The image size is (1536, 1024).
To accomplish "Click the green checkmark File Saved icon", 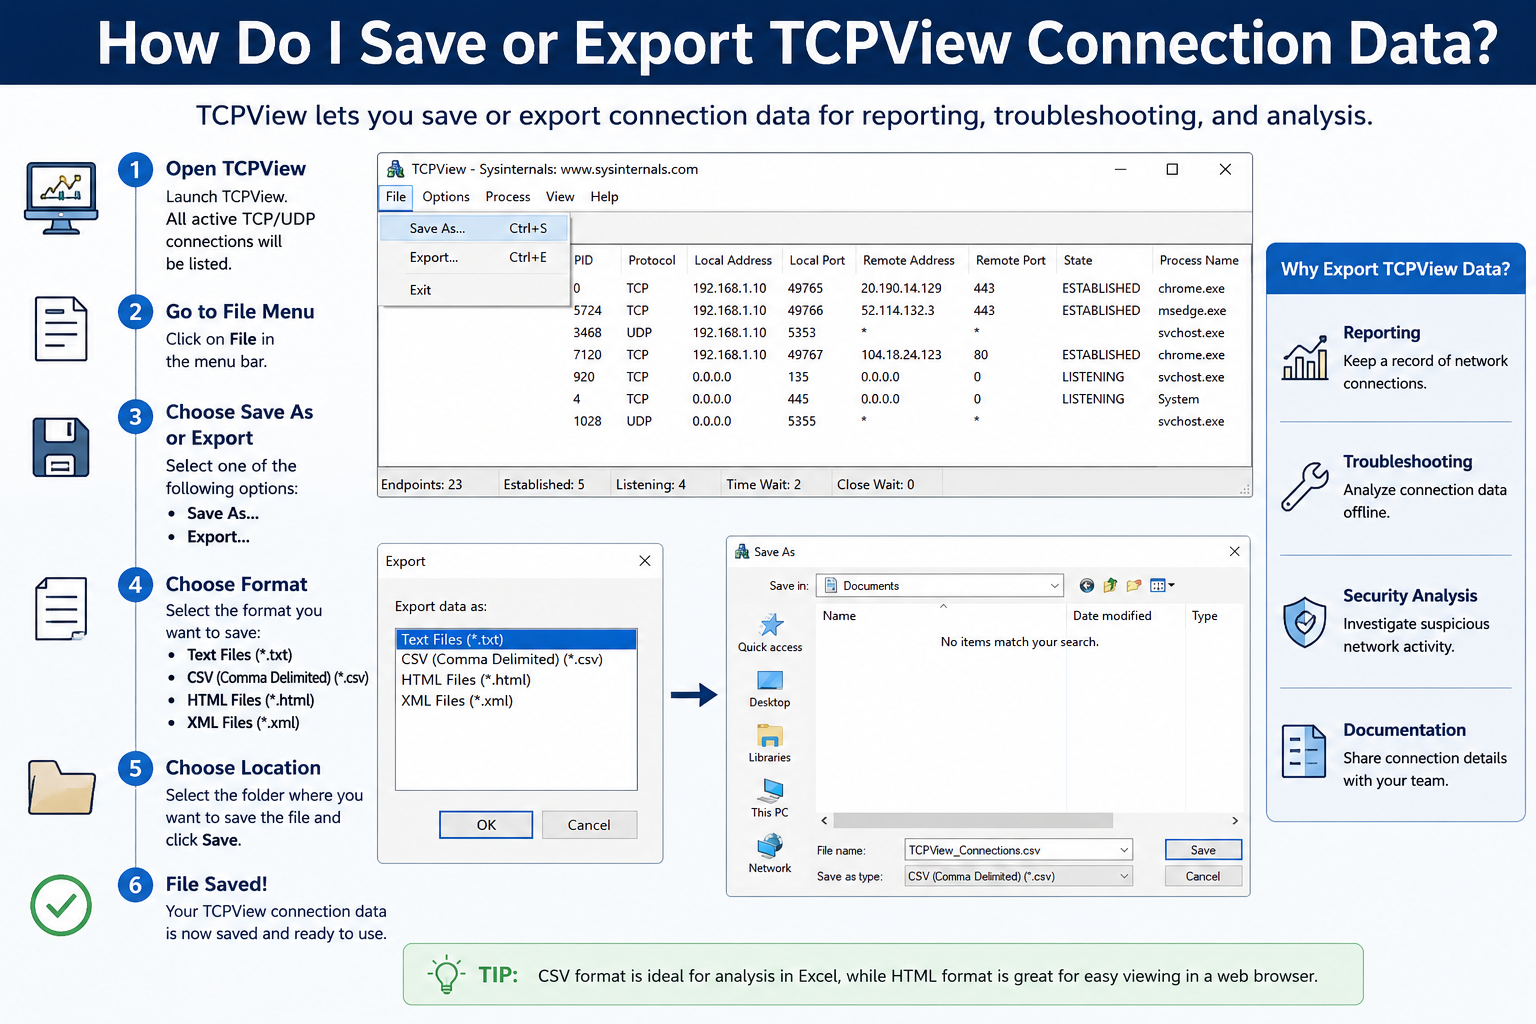I will click(61, 905).
